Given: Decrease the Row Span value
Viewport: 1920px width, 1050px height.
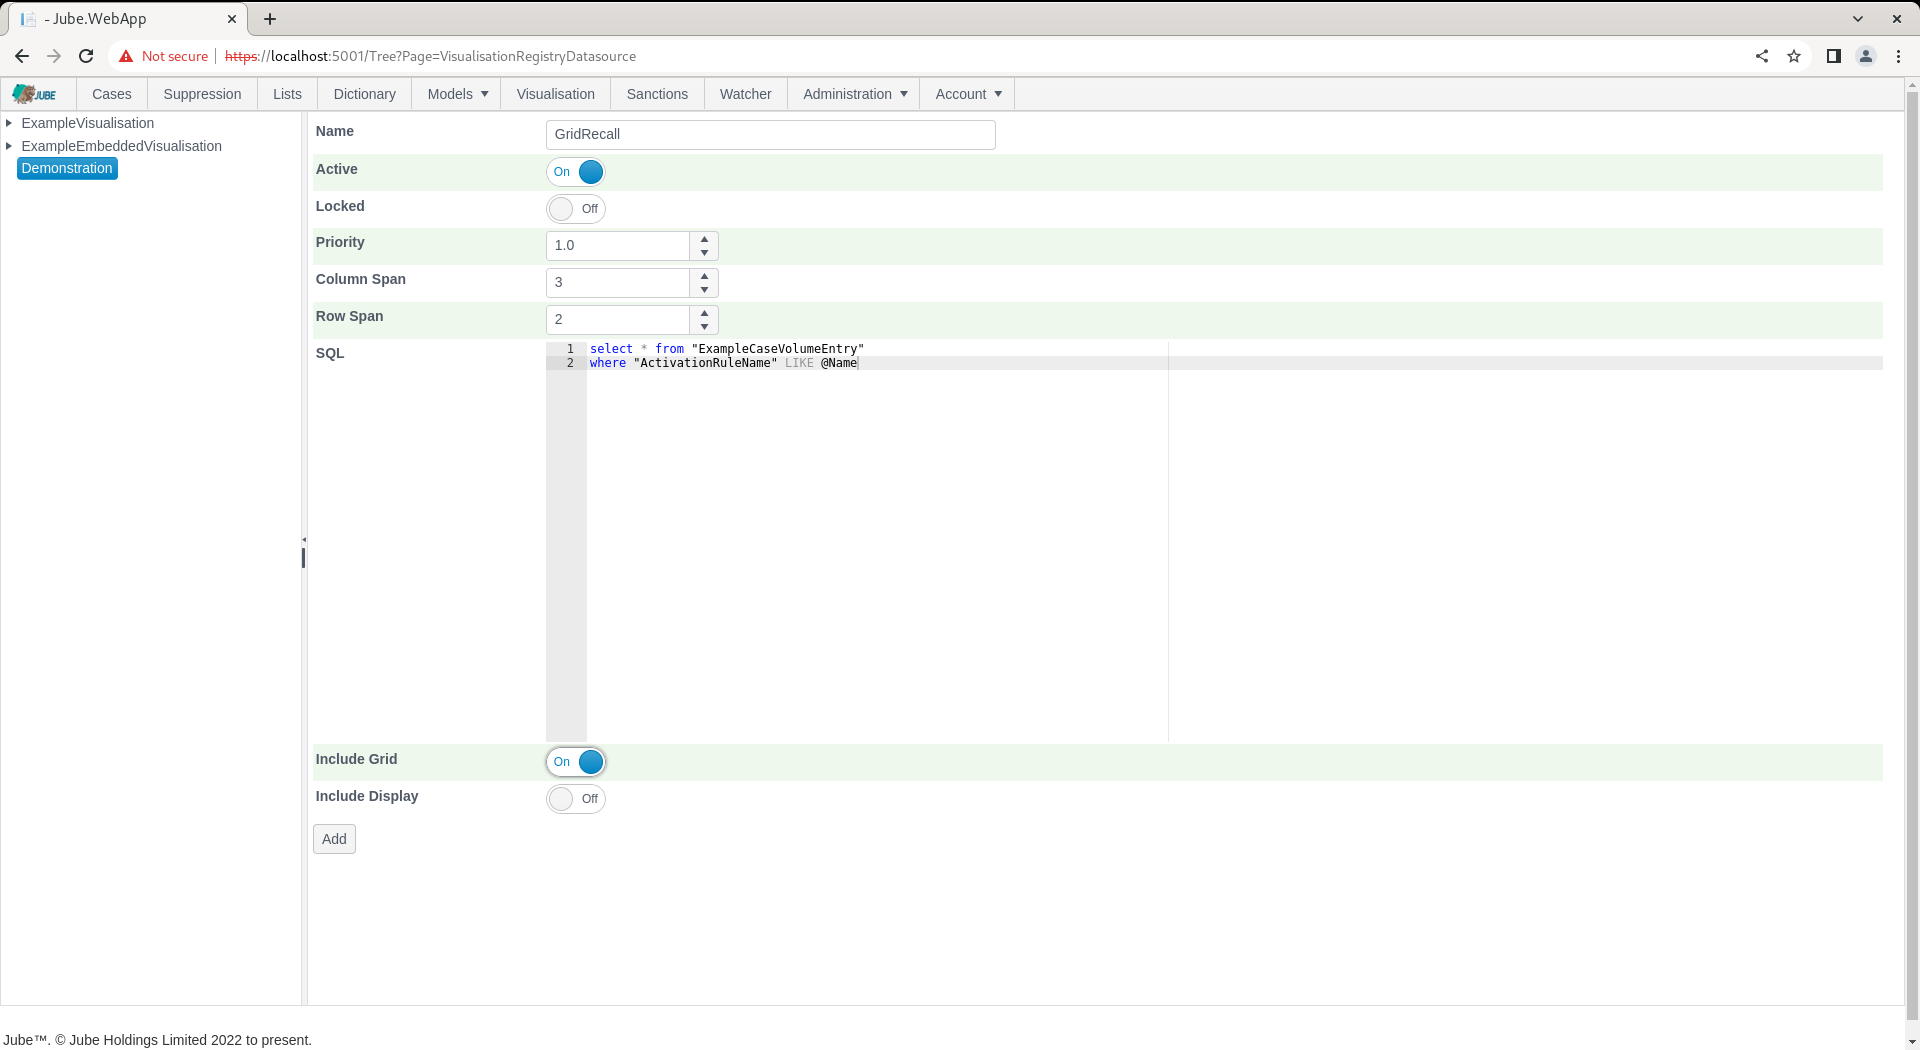Looking at the screenshot, I should pos(704,327).
